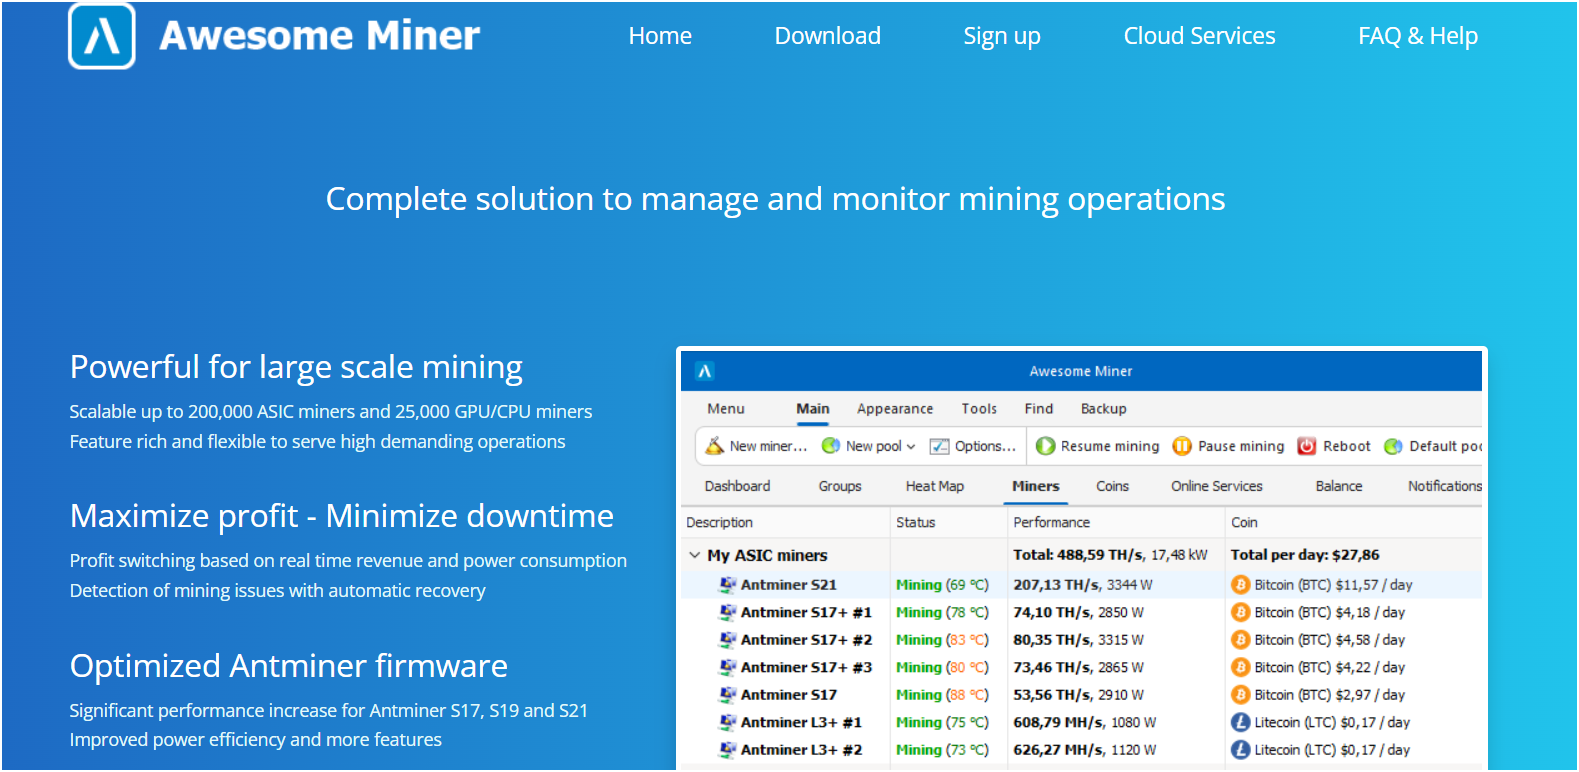
Task: Click 'Total: 488,59 TH/s' summary text
Action: tap(1078, 555)
